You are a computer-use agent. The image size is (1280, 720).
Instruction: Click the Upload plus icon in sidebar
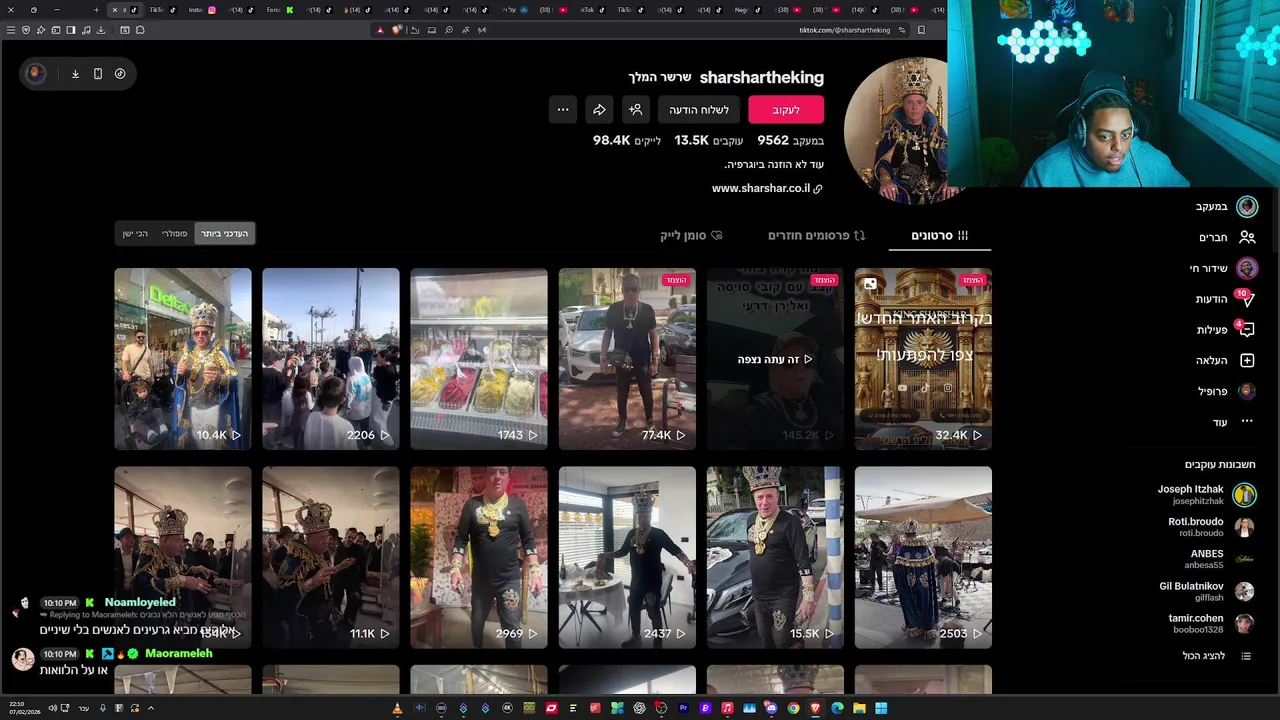[1247, 361]
